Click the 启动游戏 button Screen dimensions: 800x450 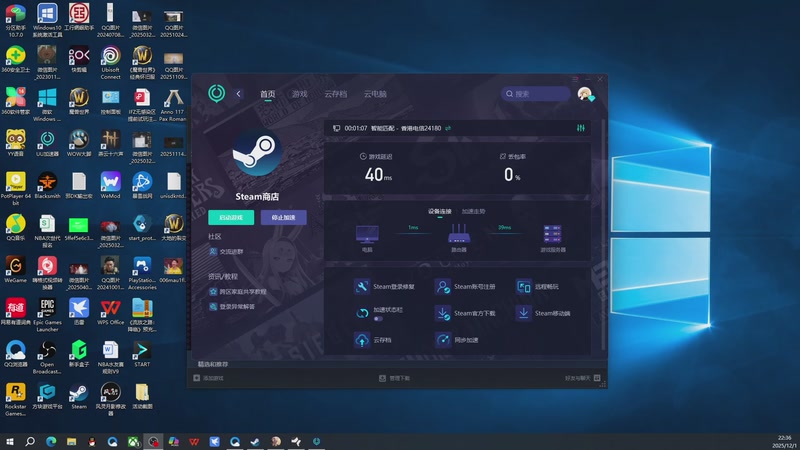point(231,217)
